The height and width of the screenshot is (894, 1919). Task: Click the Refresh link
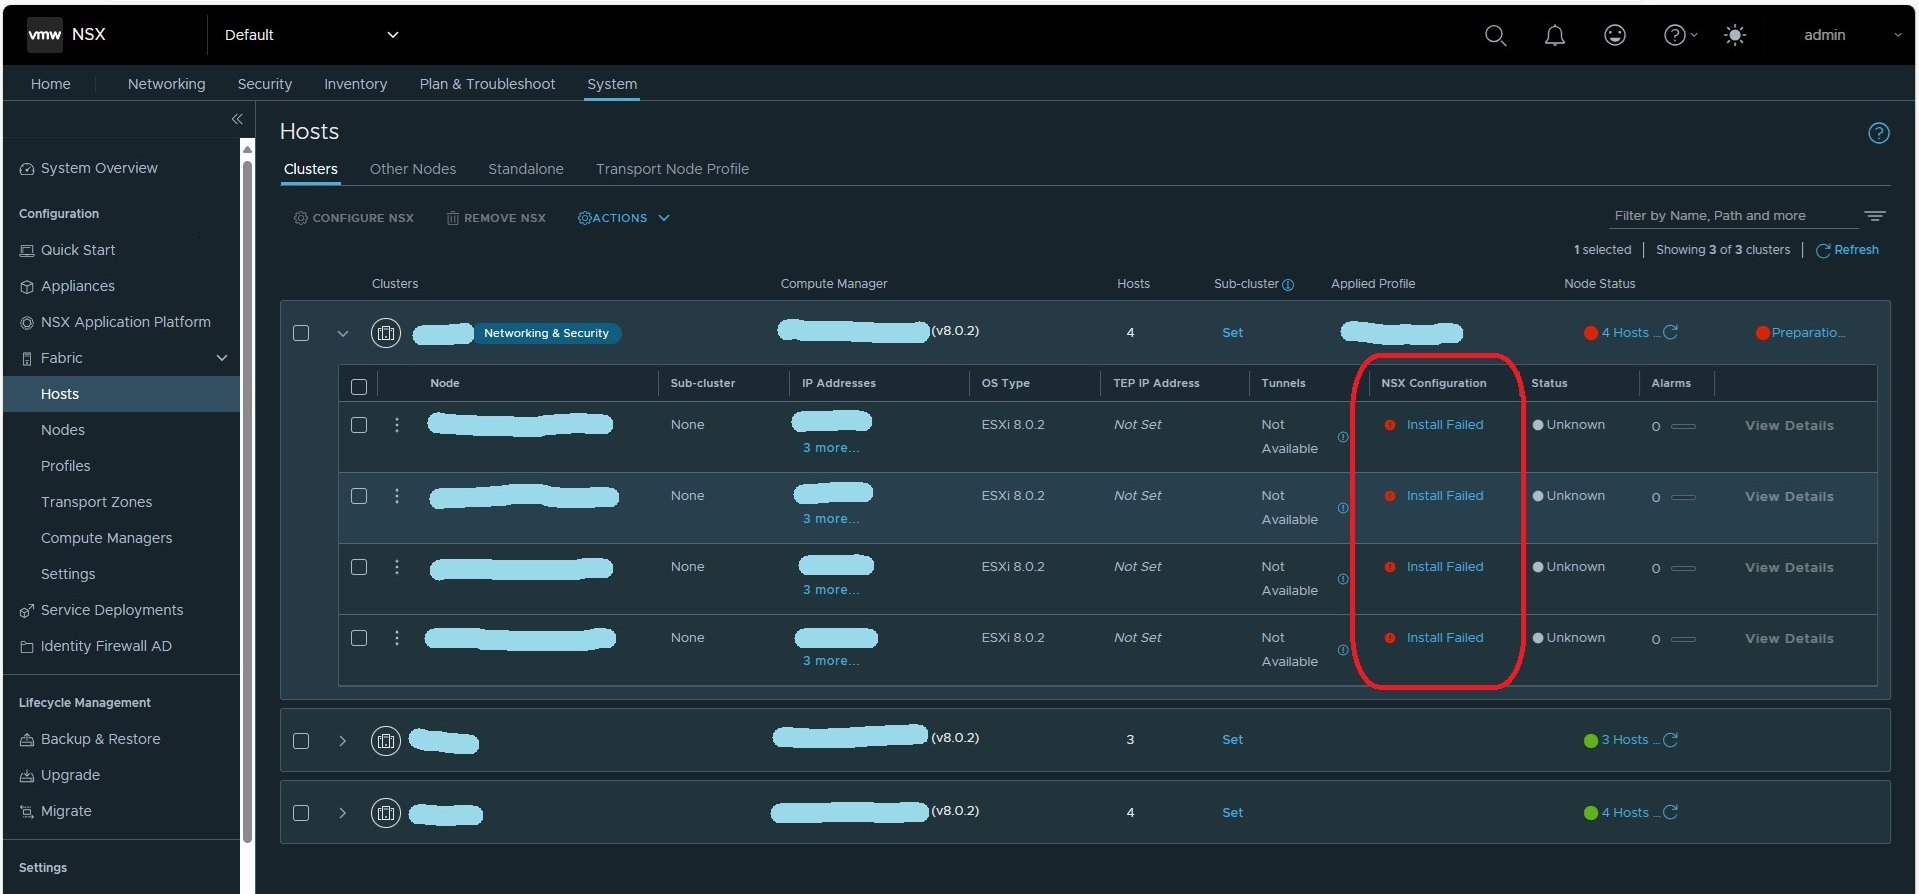pos(1855,250)
